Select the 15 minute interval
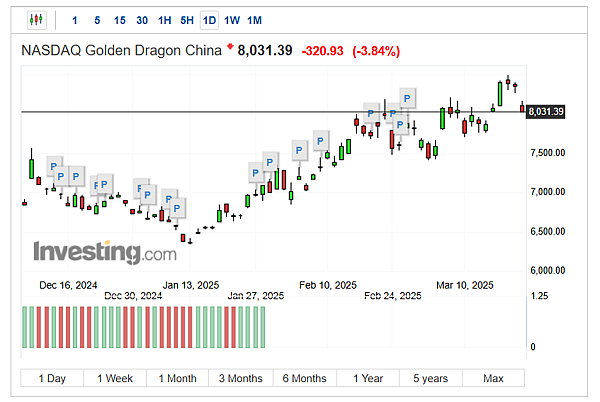Viewport: 600px width, 402px height. click(119, 20)
